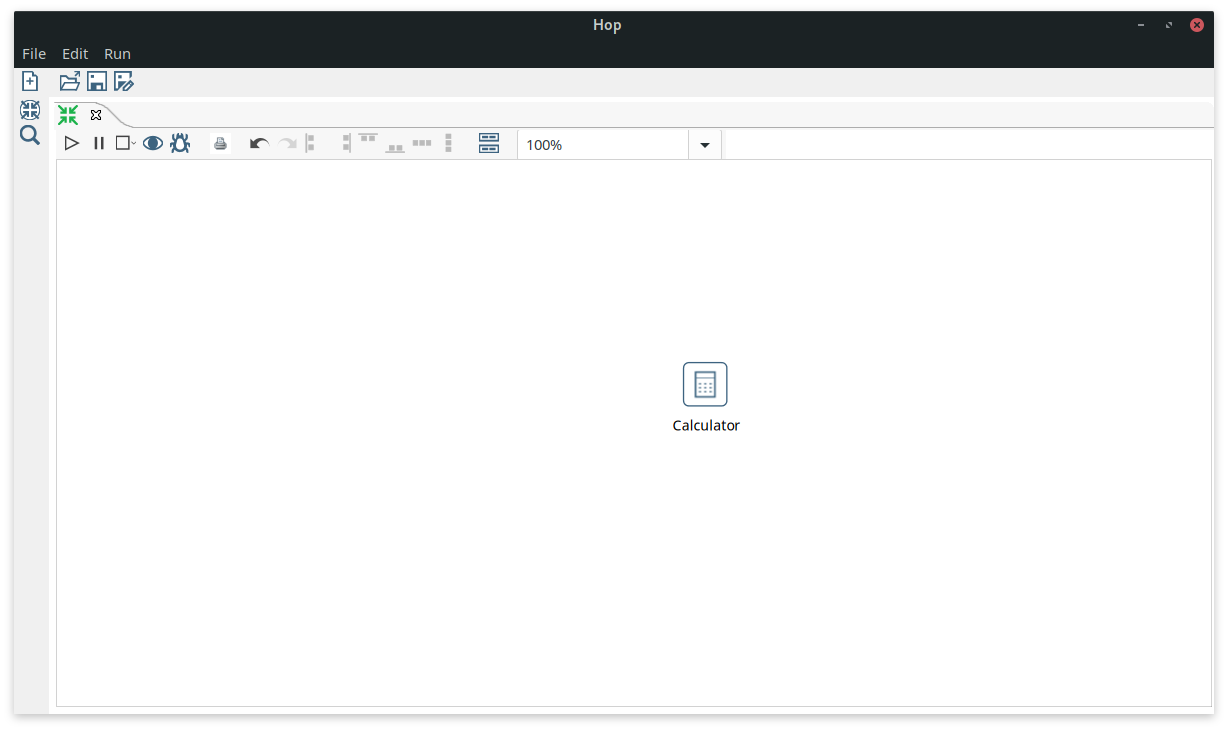Select the Calculator transform on the canvas
The width and height of the screenshot is (1228, 731).
(x=705, y=384)
